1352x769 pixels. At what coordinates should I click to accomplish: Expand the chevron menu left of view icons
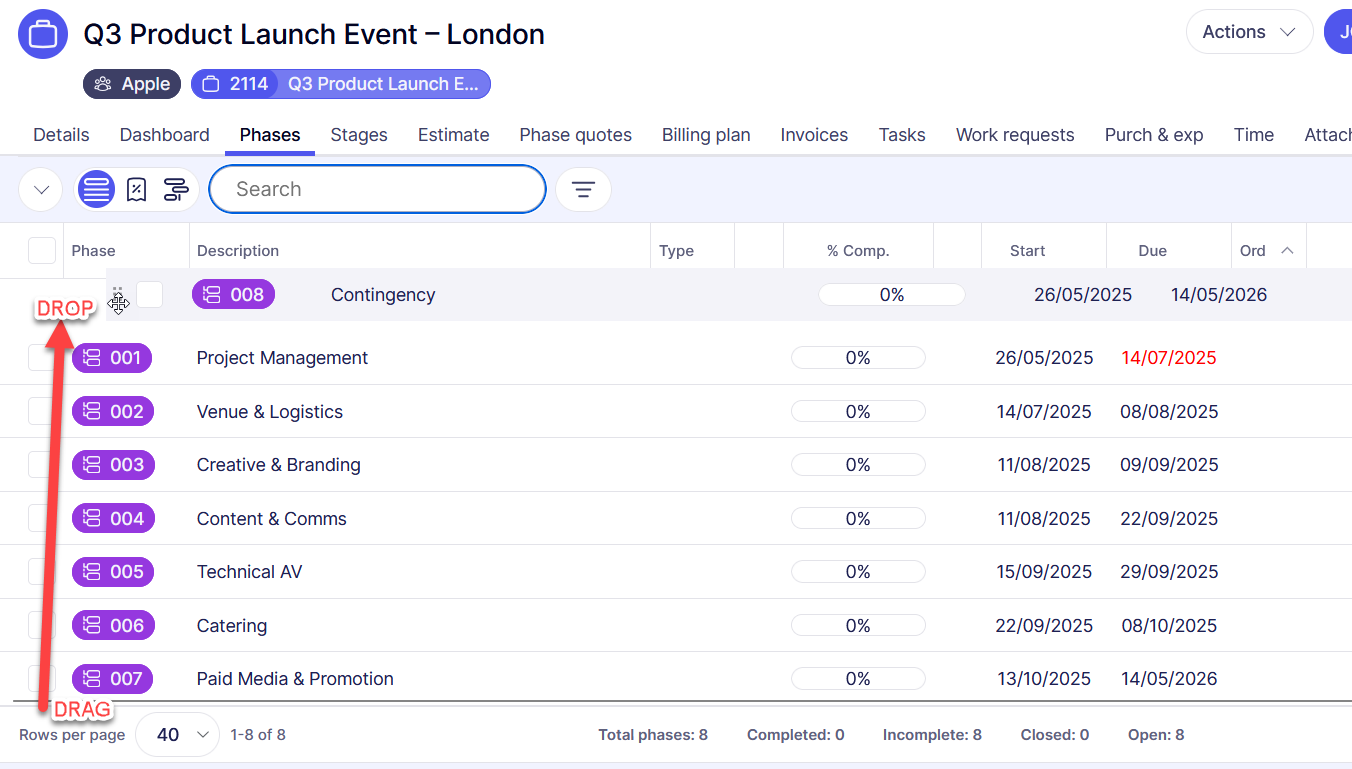(x=41, y=189)
